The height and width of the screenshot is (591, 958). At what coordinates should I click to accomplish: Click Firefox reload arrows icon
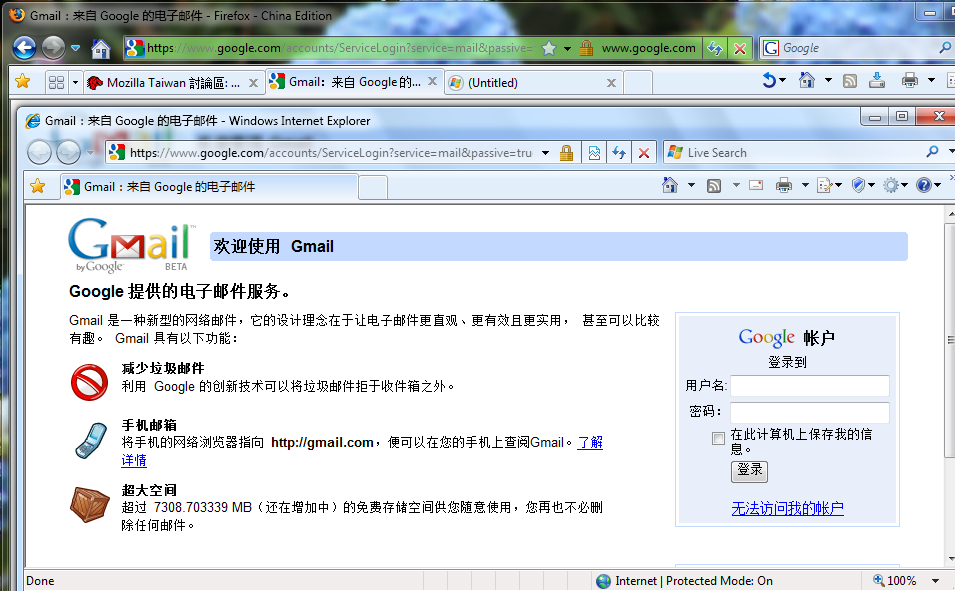(714, 48)
